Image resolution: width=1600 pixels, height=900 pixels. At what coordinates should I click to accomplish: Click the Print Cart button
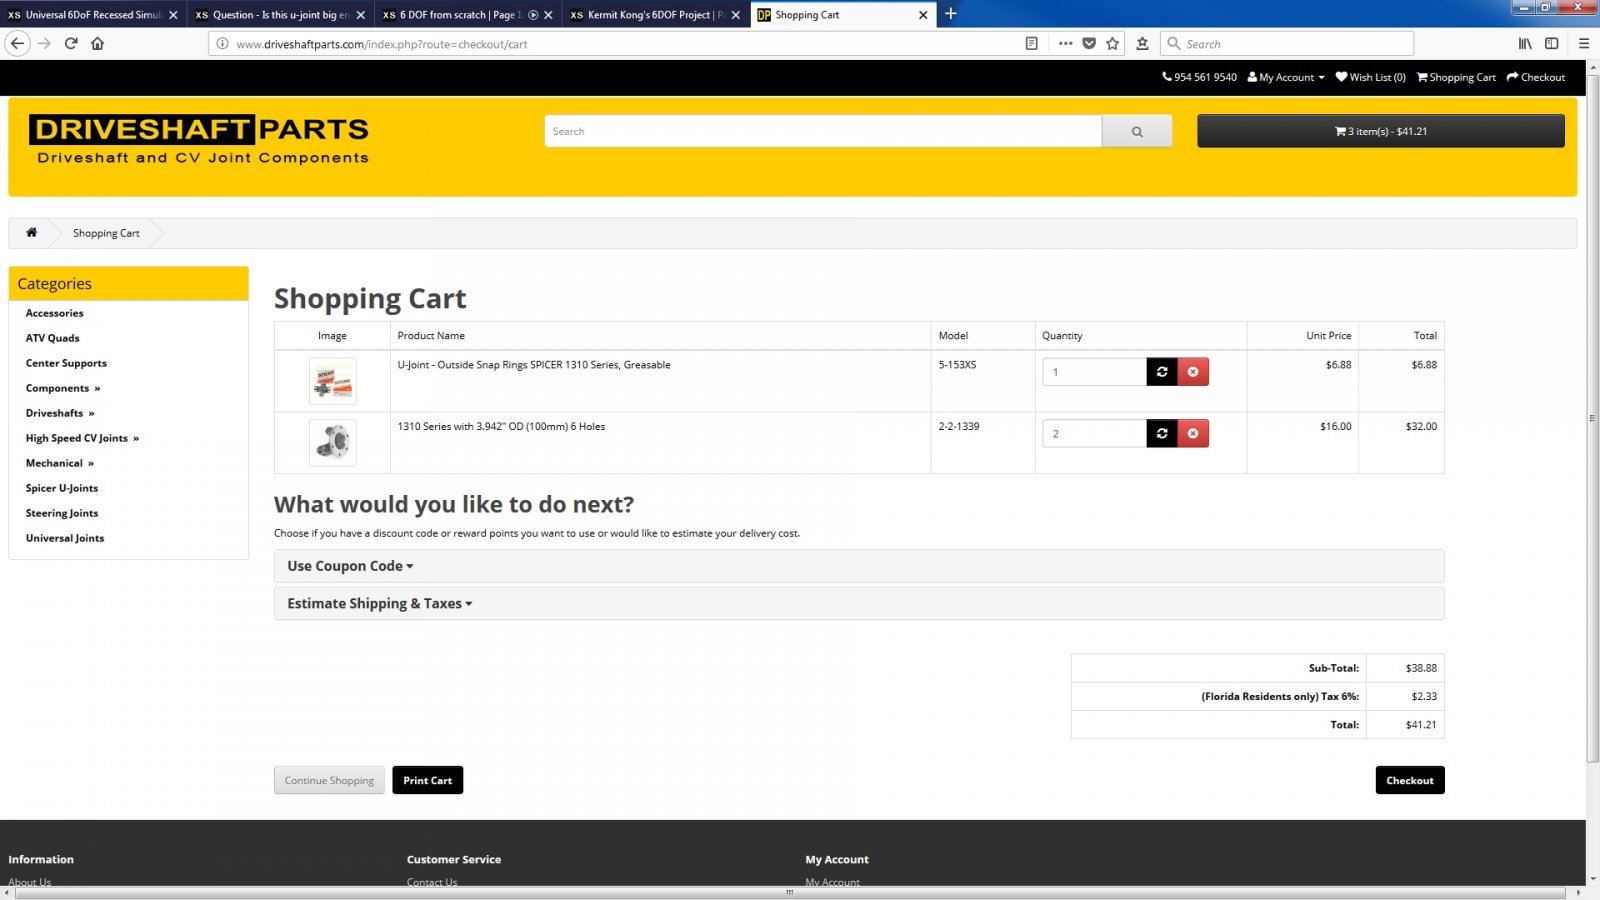[427, 780]
